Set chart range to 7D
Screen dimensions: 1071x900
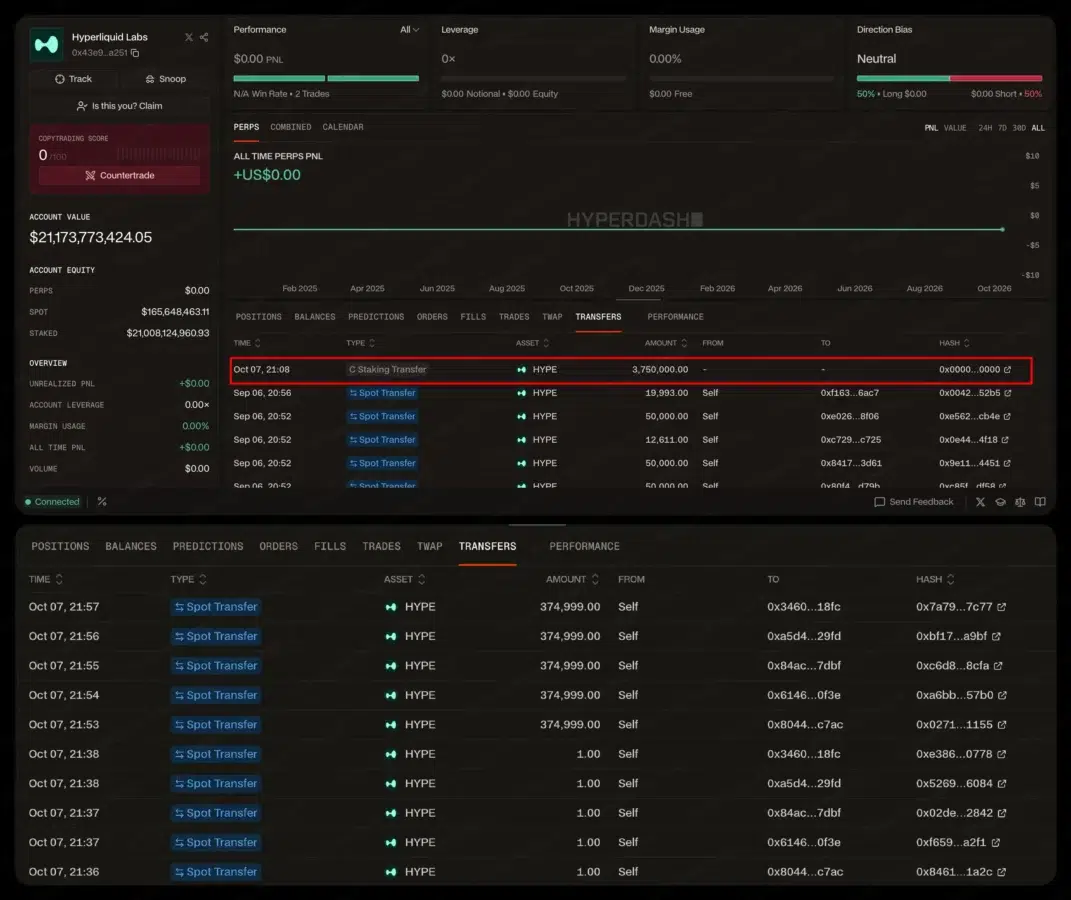[x=1002, y=128]
